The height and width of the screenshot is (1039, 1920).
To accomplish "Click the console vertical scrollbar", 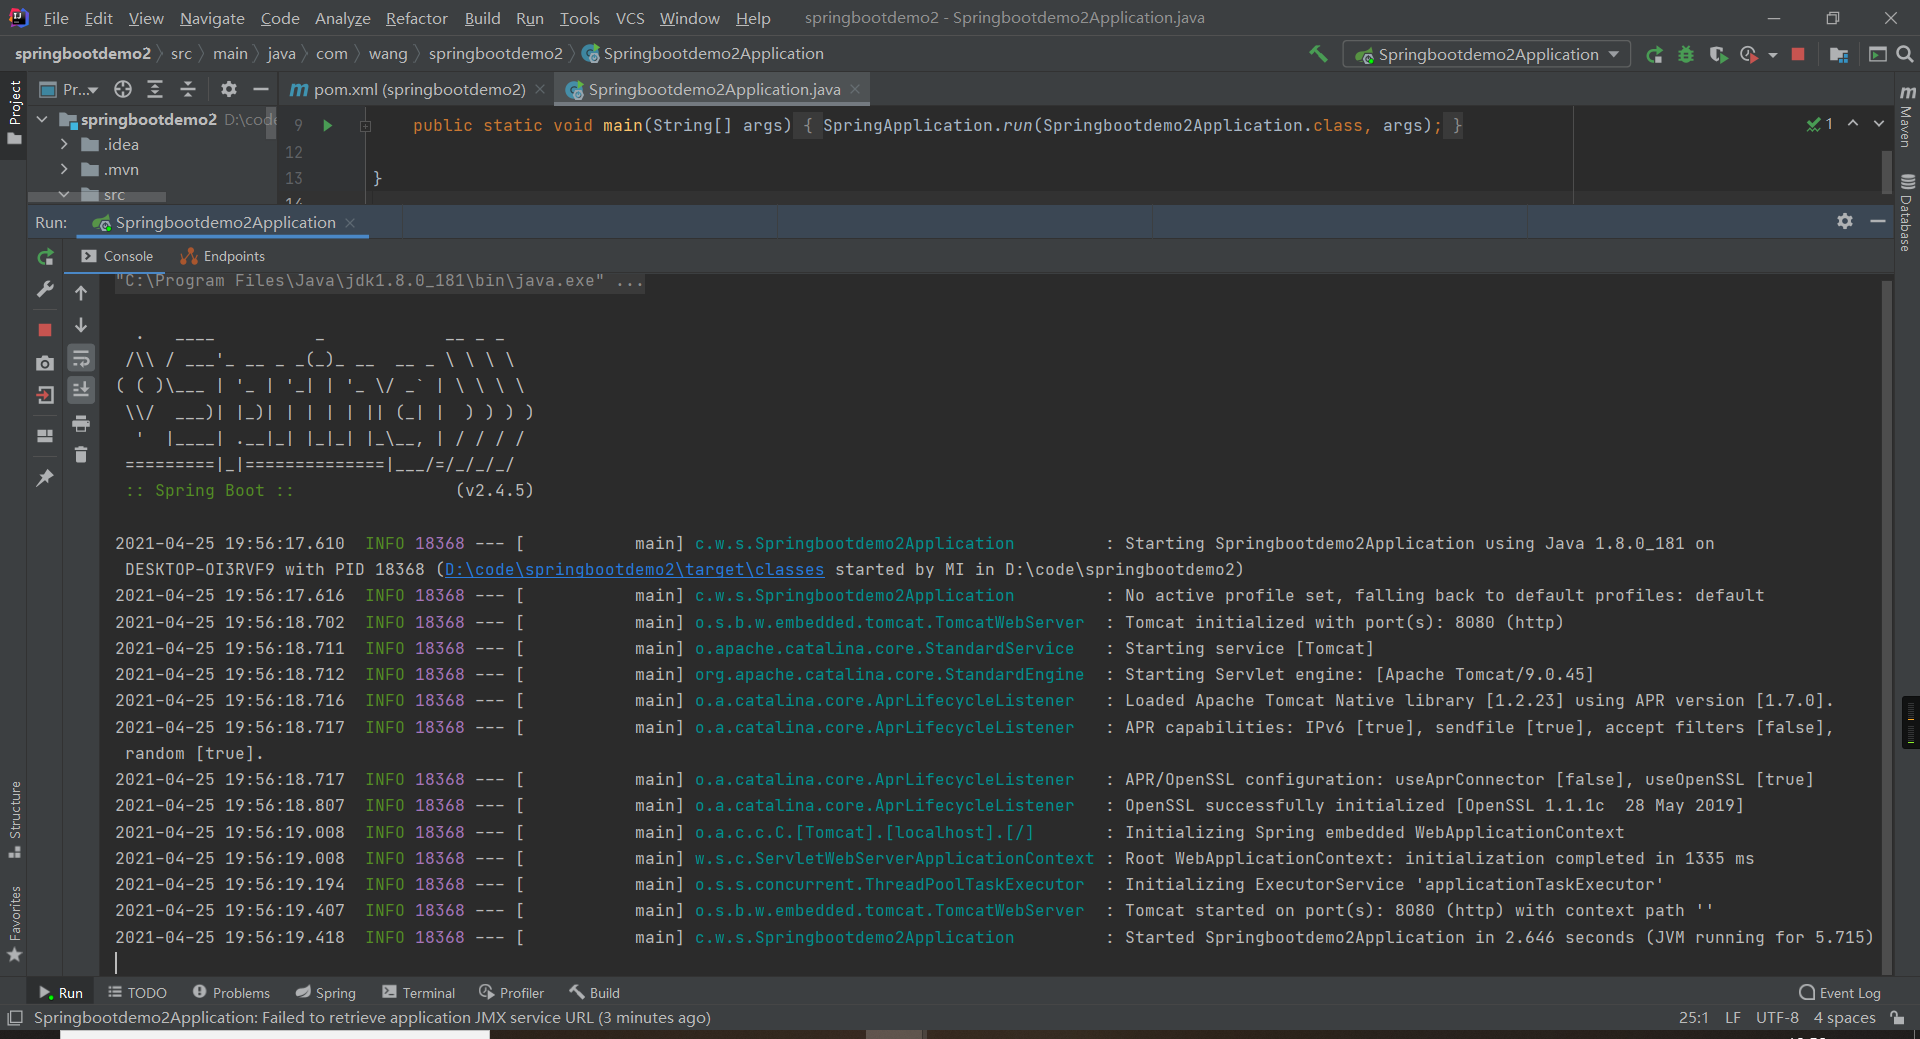I will [1887, 626].
